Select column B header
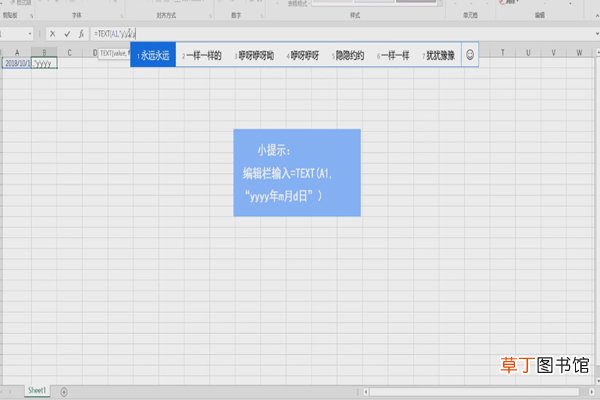 click(44, 53)
